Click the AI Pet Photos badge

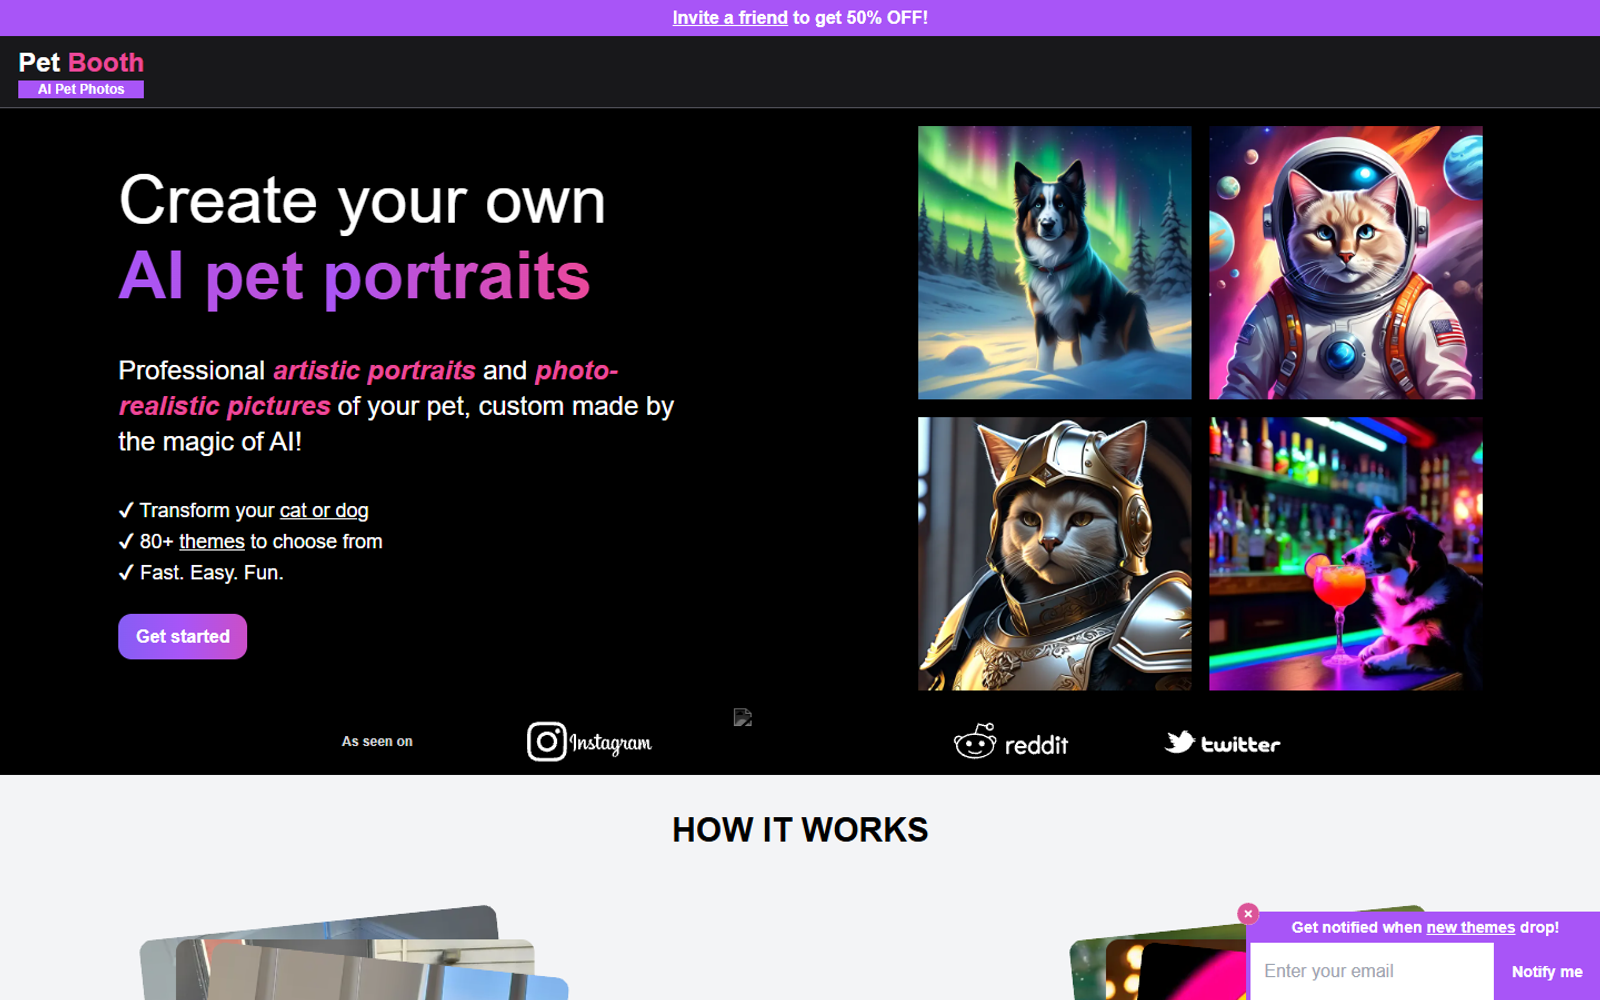[81, 89]
